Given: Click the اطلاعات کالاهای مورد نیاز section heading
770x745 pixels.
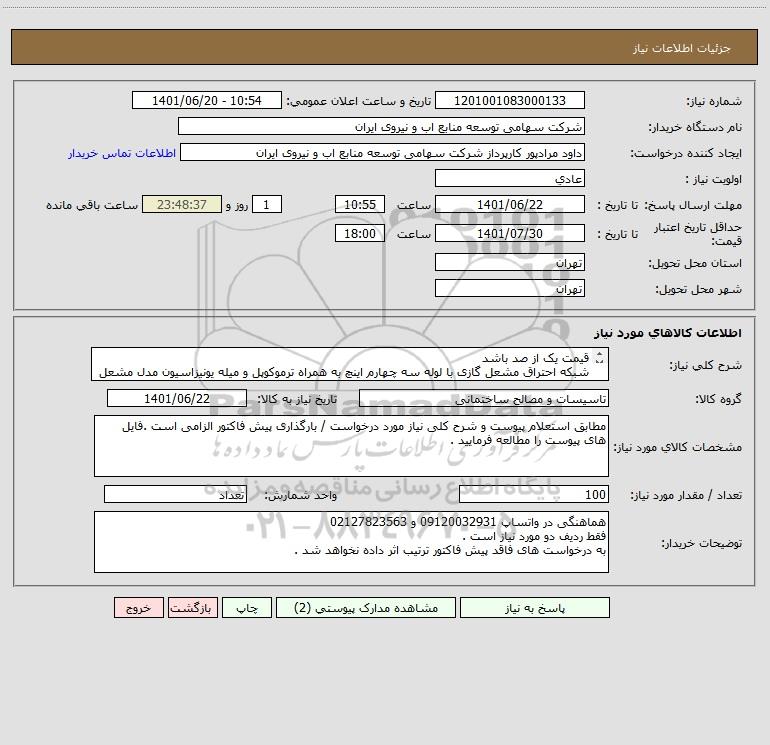Looking at the screenshot, I should (668, 333).
